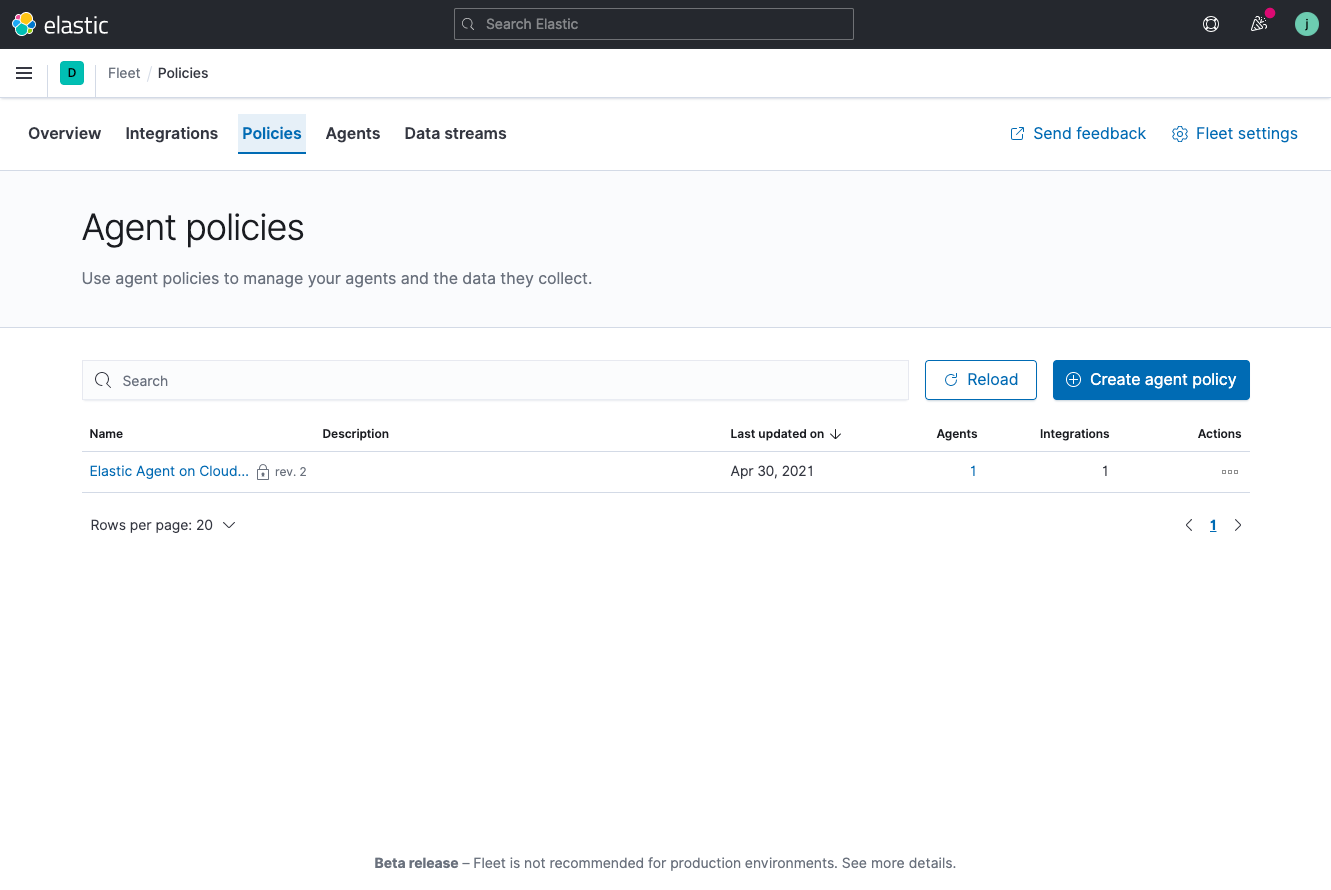Viewport: 1331px width, 890px height.
Task: Click the notifications newsfeed icon
Action: tap(1259, 23)
